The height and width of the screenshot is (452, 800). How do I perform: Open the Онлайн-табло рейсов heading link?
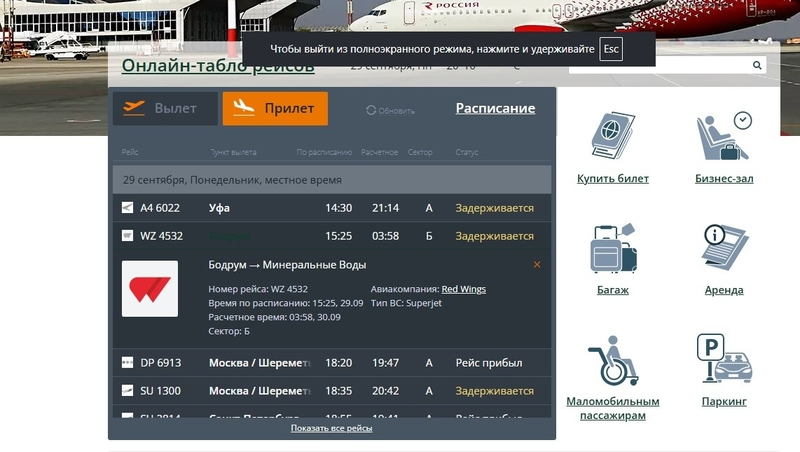tap(218, 67)
